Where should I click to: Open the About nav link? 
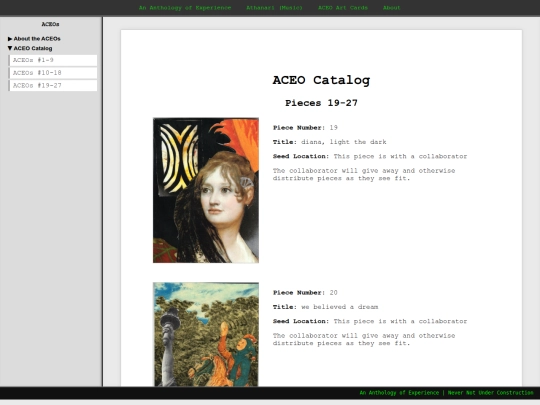pos(392,8)
